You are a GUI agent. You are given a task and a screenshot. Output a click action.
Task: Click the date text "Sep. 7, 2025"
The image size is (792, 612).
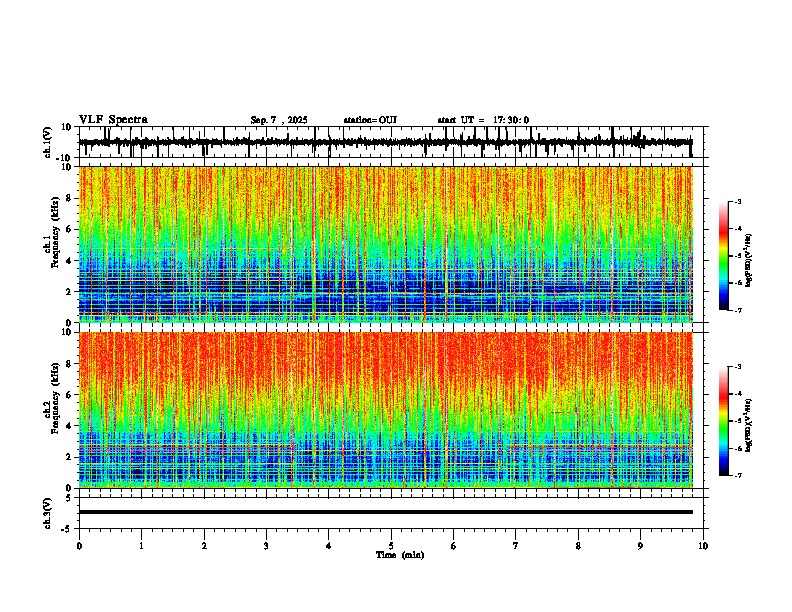279,120
